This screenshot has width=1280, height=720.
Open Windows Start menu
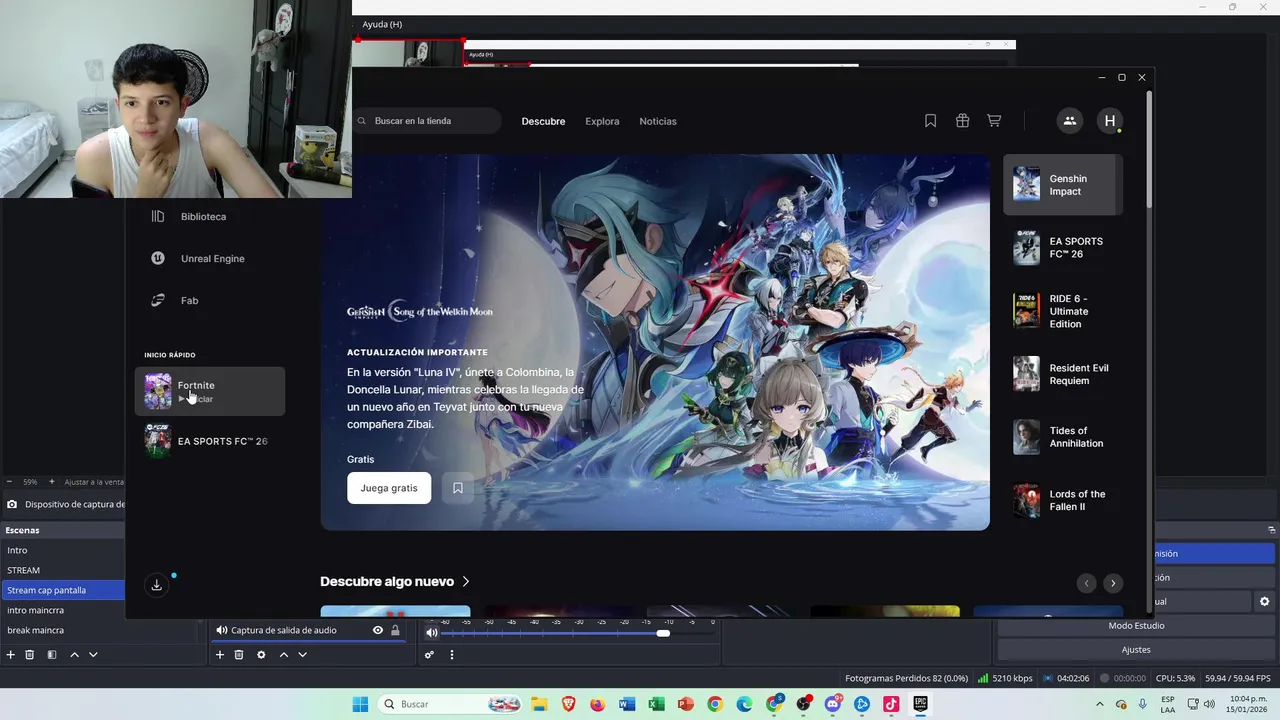pos(360,704)
